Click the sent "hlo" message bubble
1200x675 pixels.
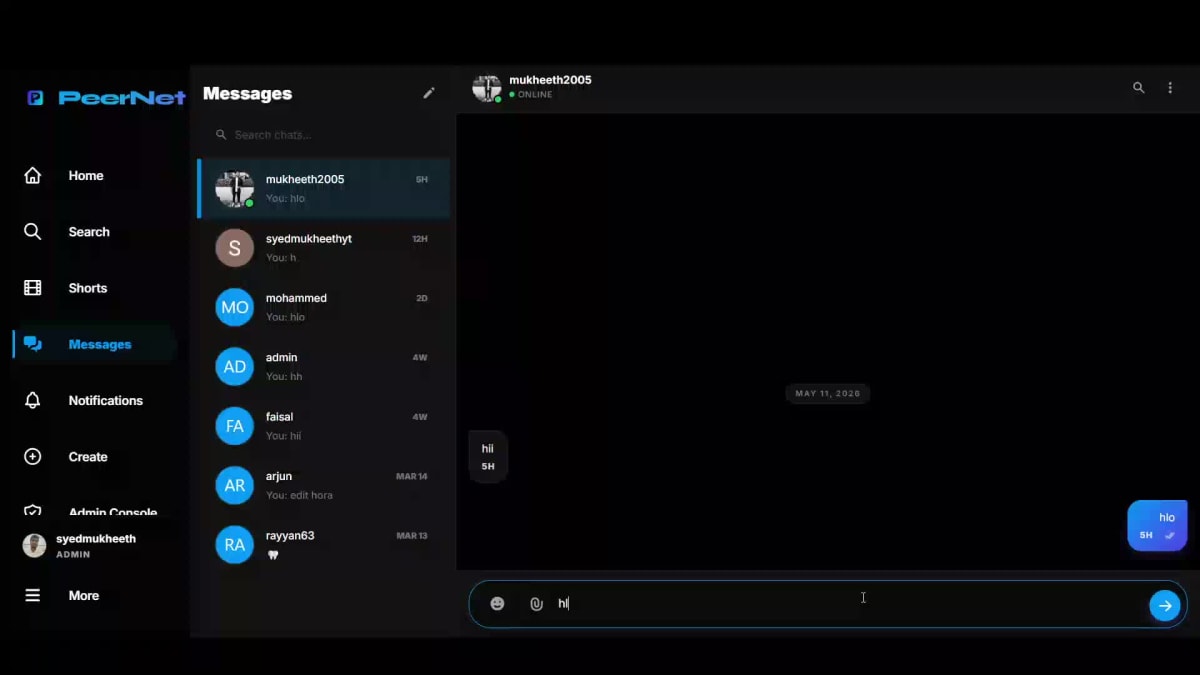pyautogui.click(x=1157, y=526)
